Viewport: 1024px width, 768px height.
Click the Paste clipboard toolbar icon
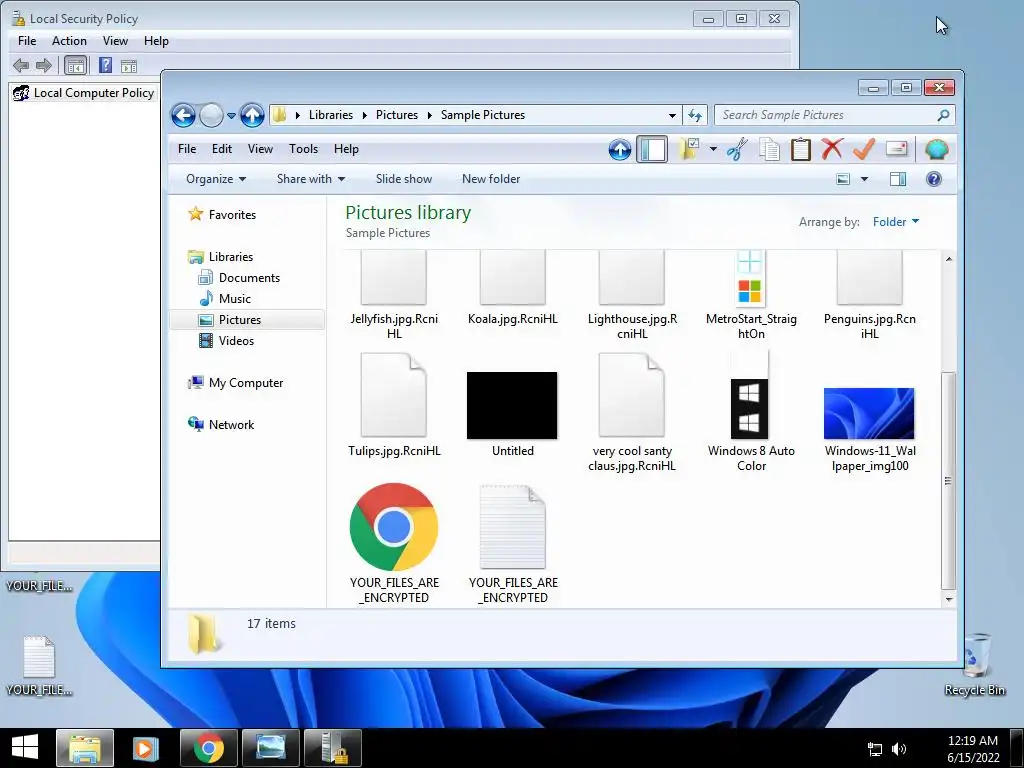801,150
